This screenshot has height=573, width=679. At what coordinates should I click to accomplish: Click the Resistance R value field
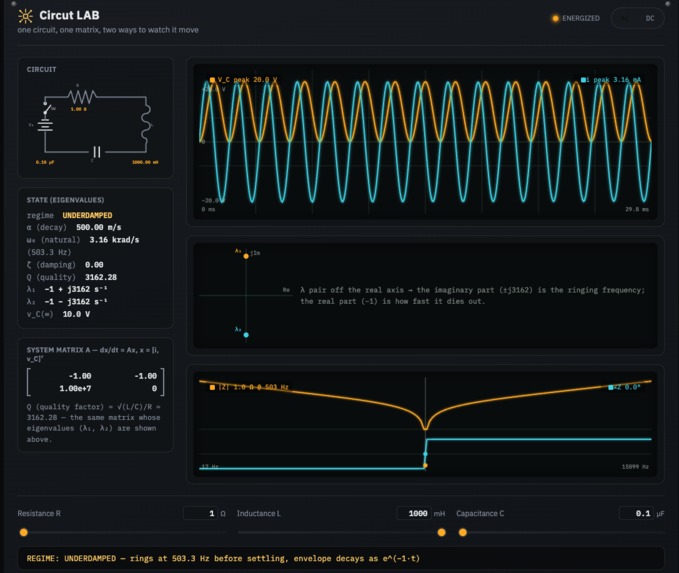[x=200, y=513]
